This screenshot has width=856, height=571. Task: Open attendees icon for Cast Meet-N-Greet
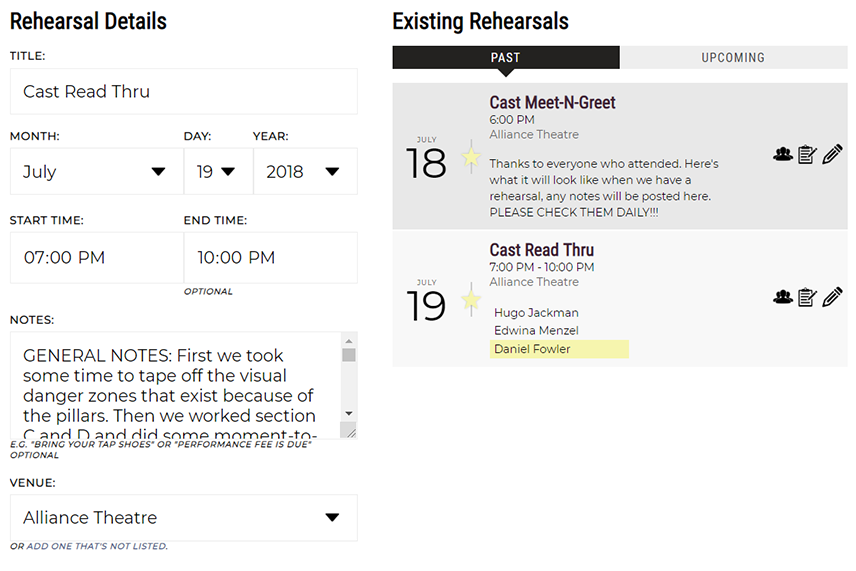[783, 154]
